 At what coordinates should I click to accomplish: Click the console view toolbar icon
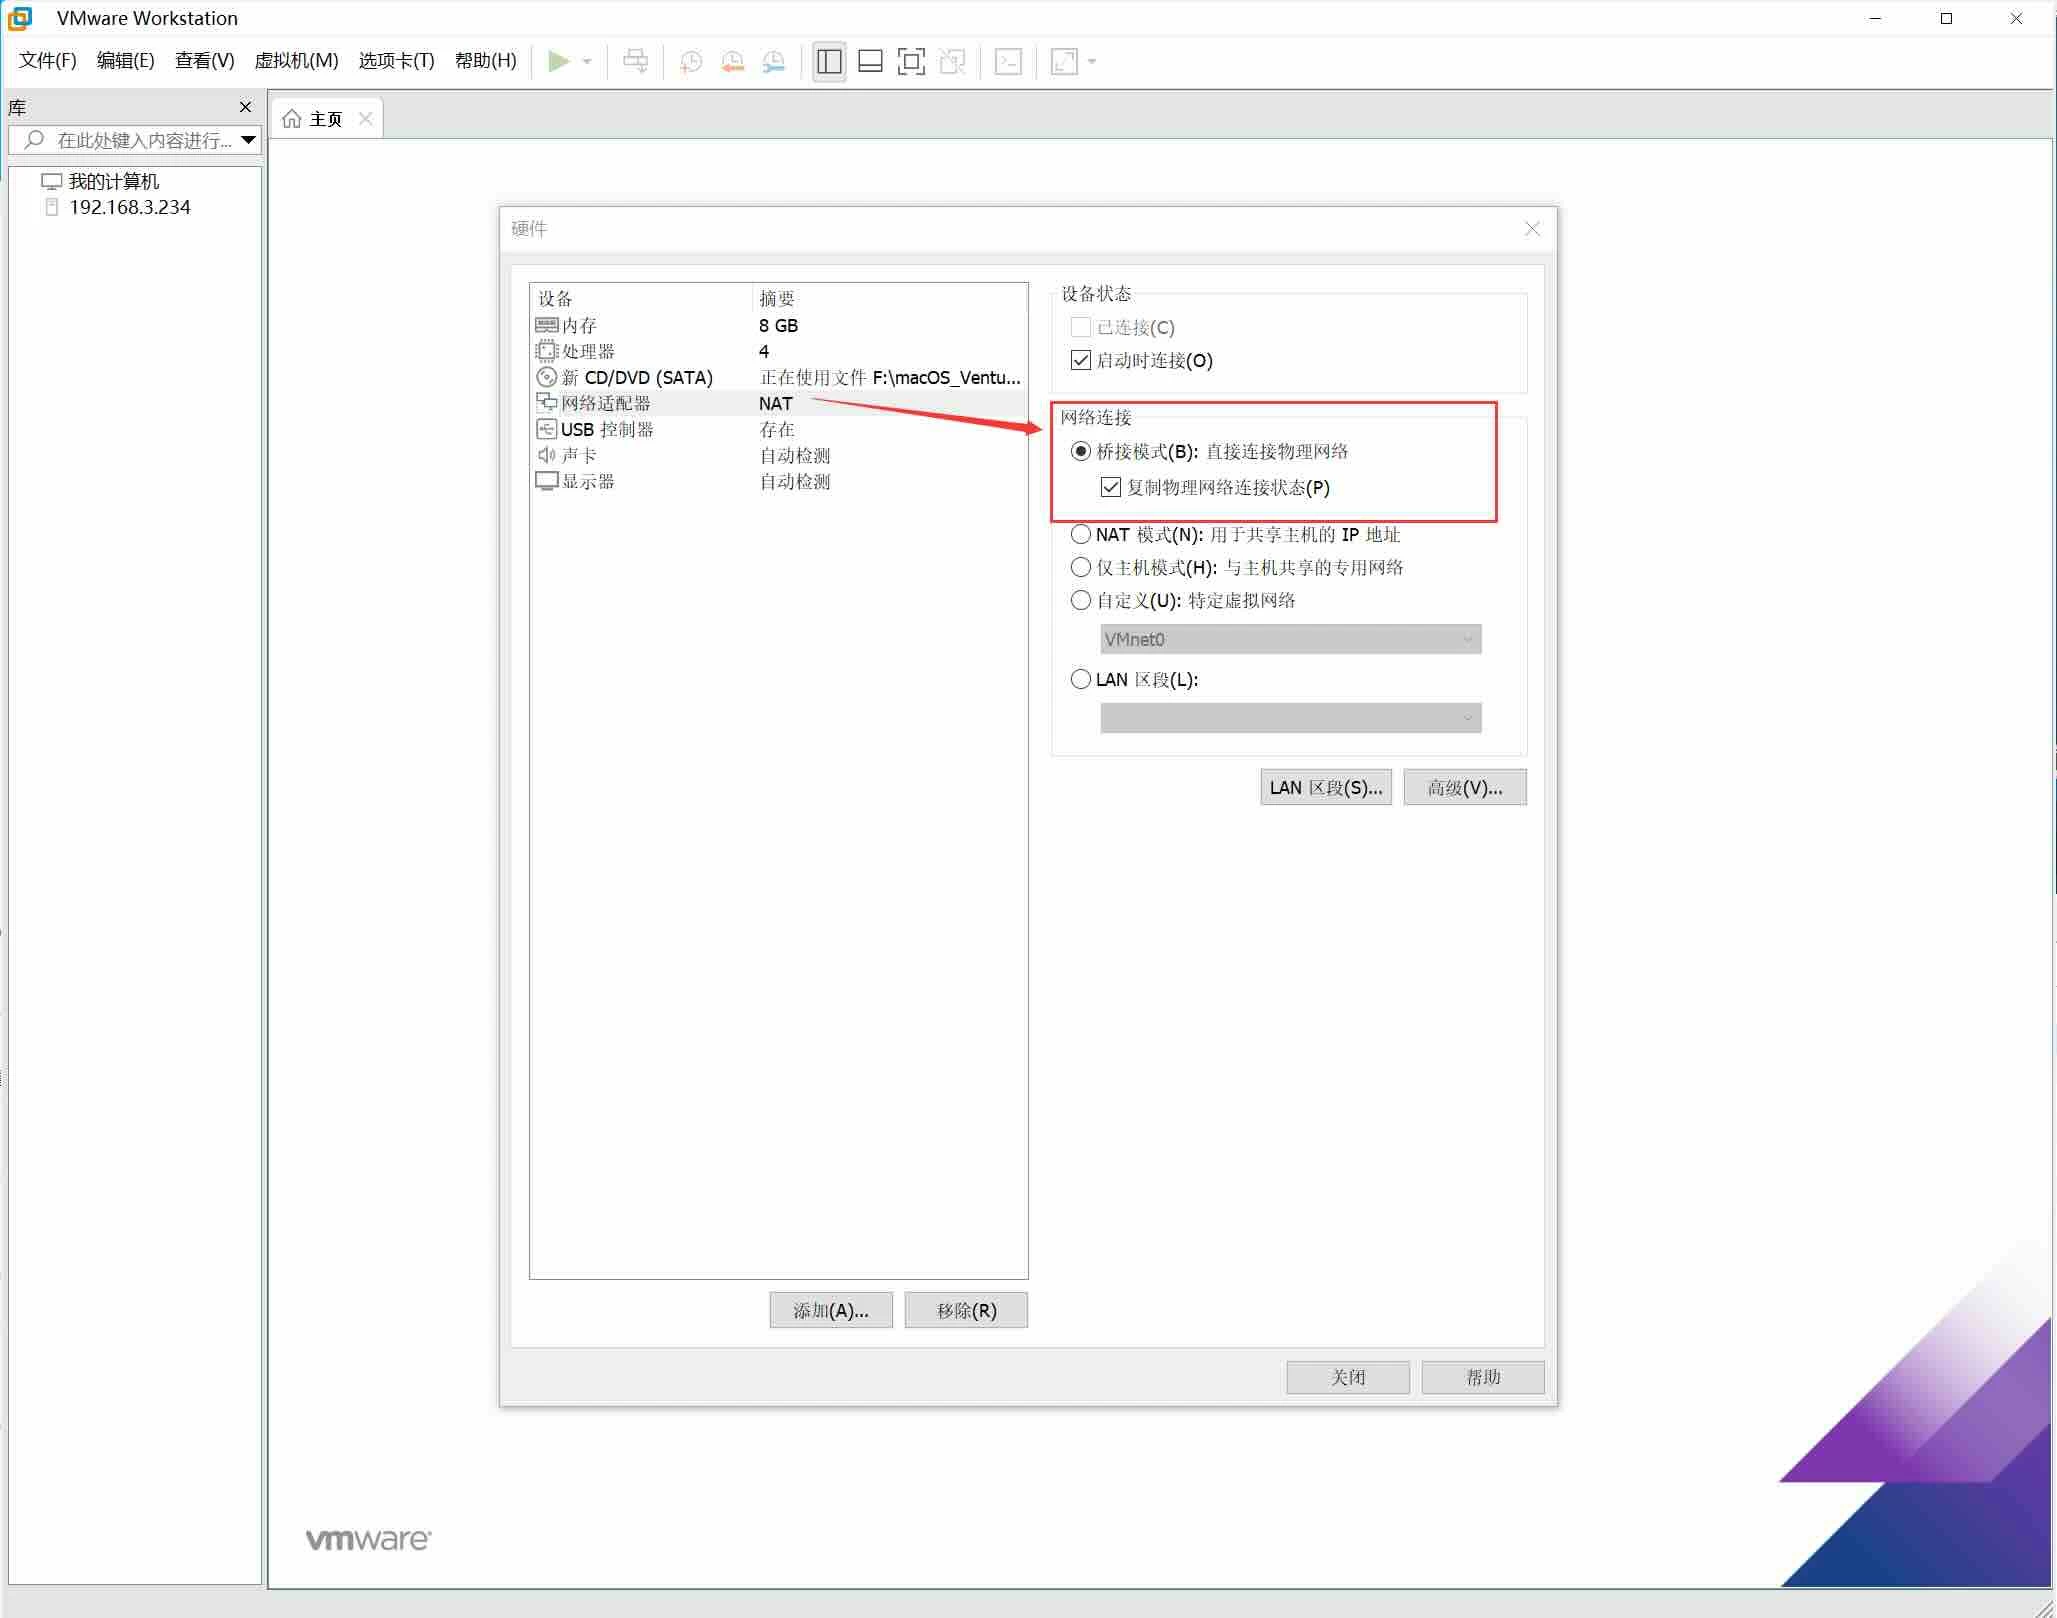(1008, 61)
